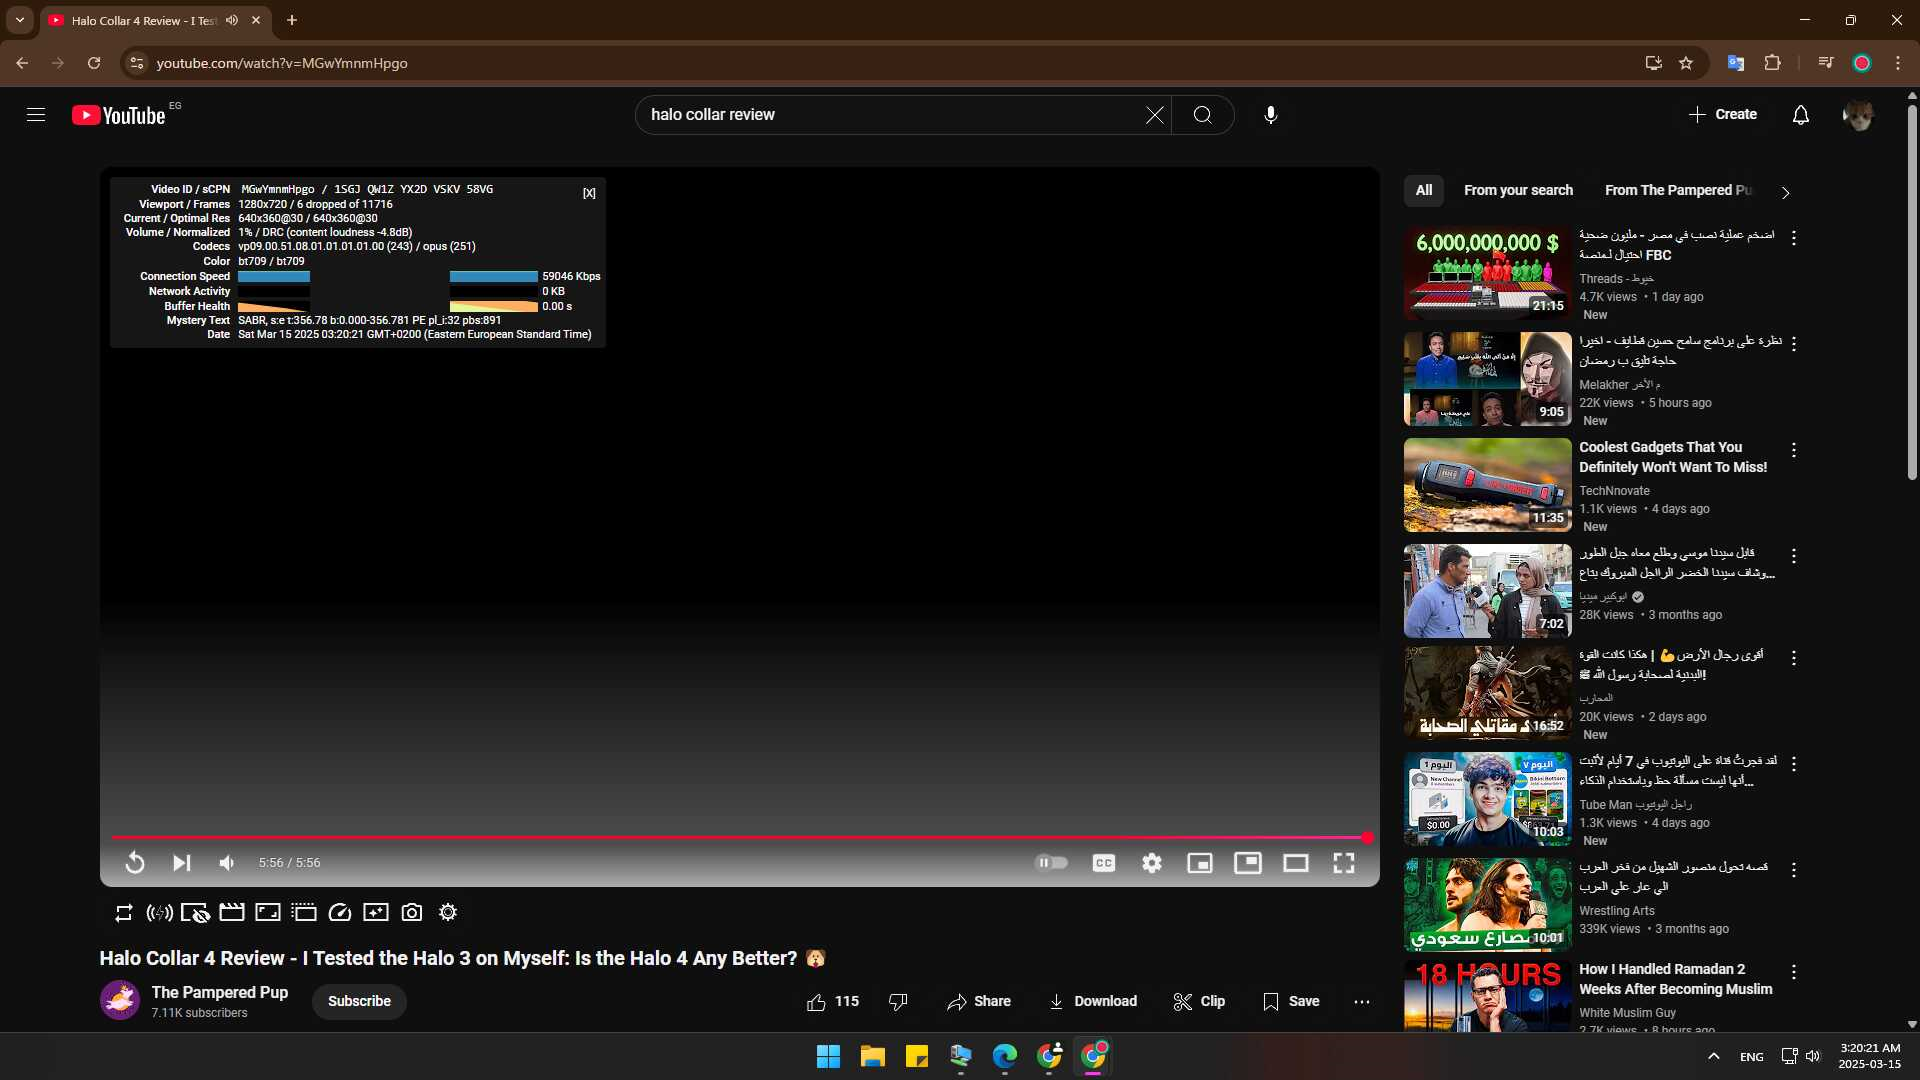Screen dimensions: 1920x1080
Task: Save the video to a playlist
Action: (1291, 1001)
